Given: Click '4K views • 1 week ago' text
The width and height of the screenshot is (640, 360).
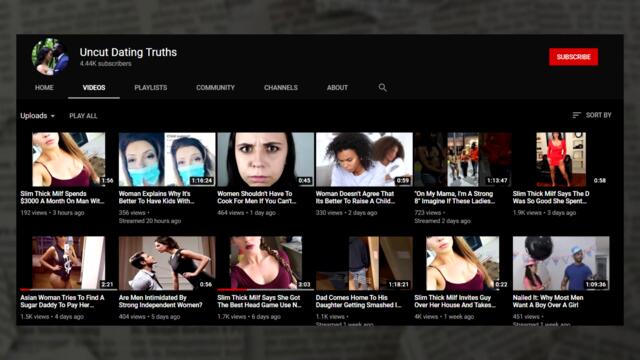Looking at the screenshot, I should click(x=444, y=317).
